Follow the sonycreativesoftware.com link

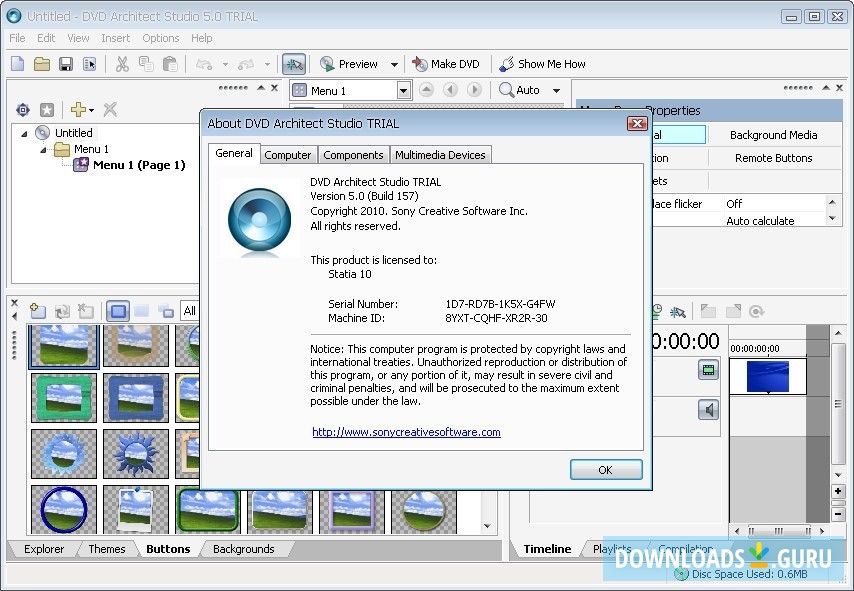[x=405, y=432]
